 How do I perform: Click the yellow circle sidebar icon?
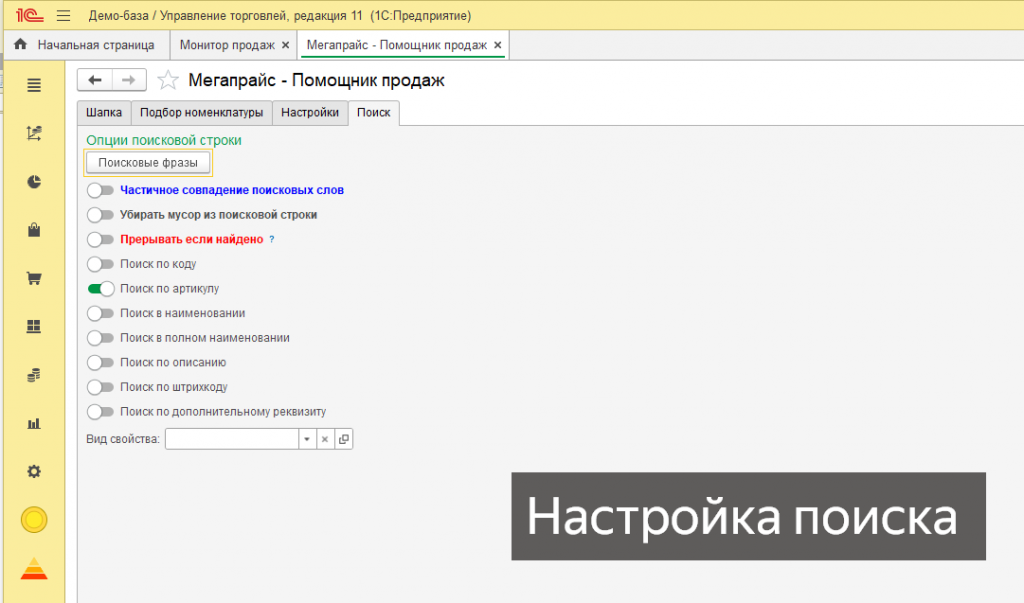pos(34,520)
